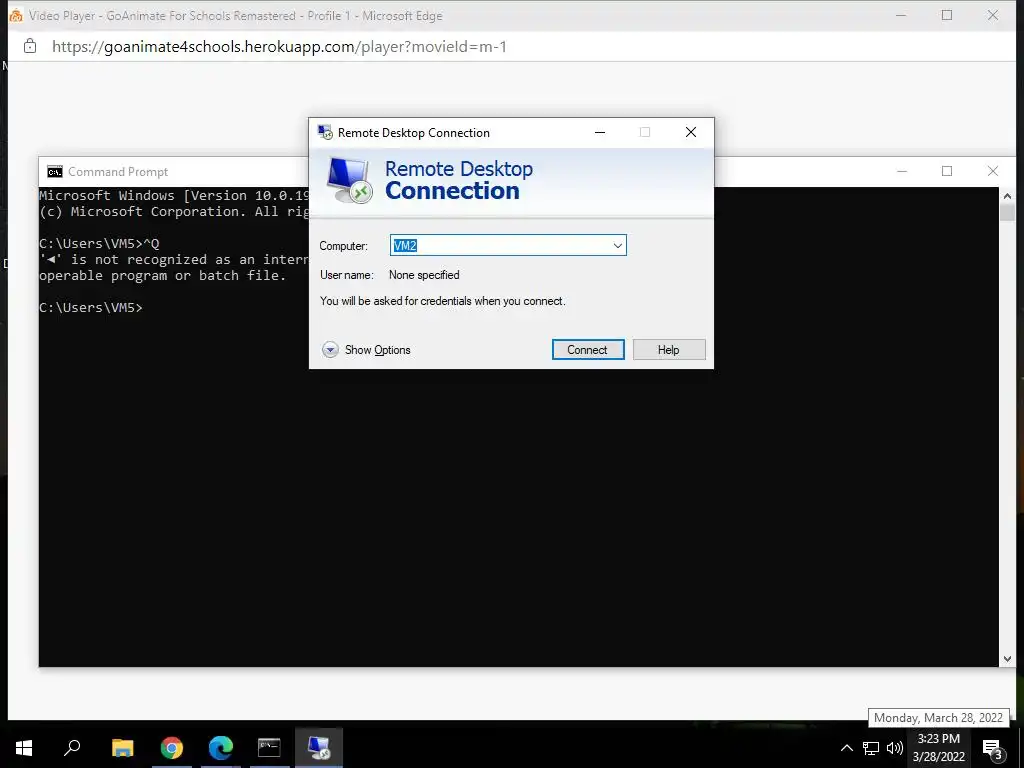The image size is (1024, 768).
Task: Click the lock icon in Edge address bar
Action: (x=29, y=46)
